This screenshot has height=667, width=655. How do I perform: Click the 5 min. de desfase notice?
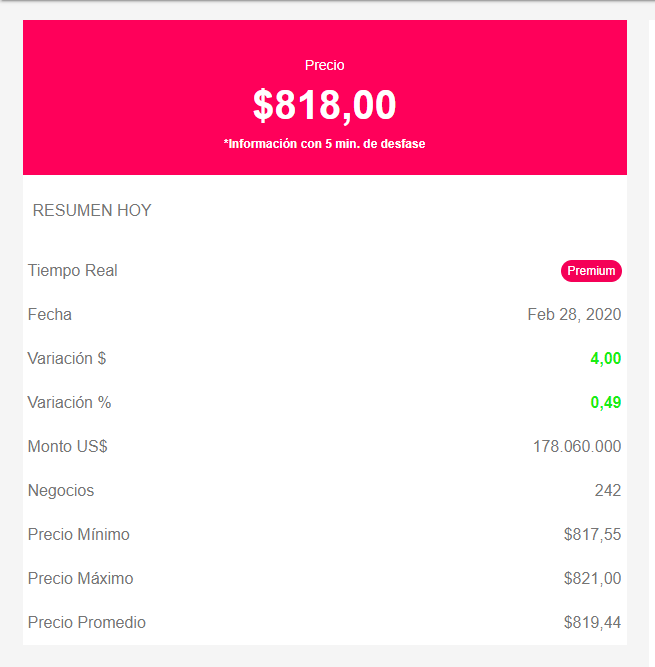[325, 144]
